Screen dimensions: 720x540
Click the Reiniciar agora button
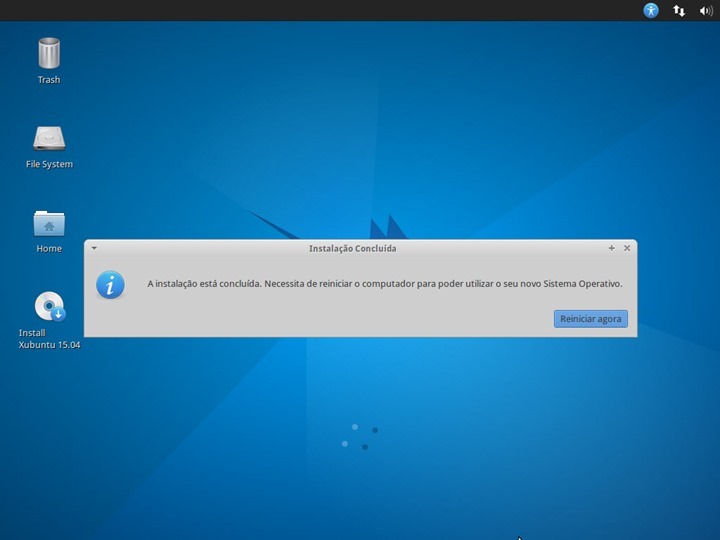tap(591, 319)
